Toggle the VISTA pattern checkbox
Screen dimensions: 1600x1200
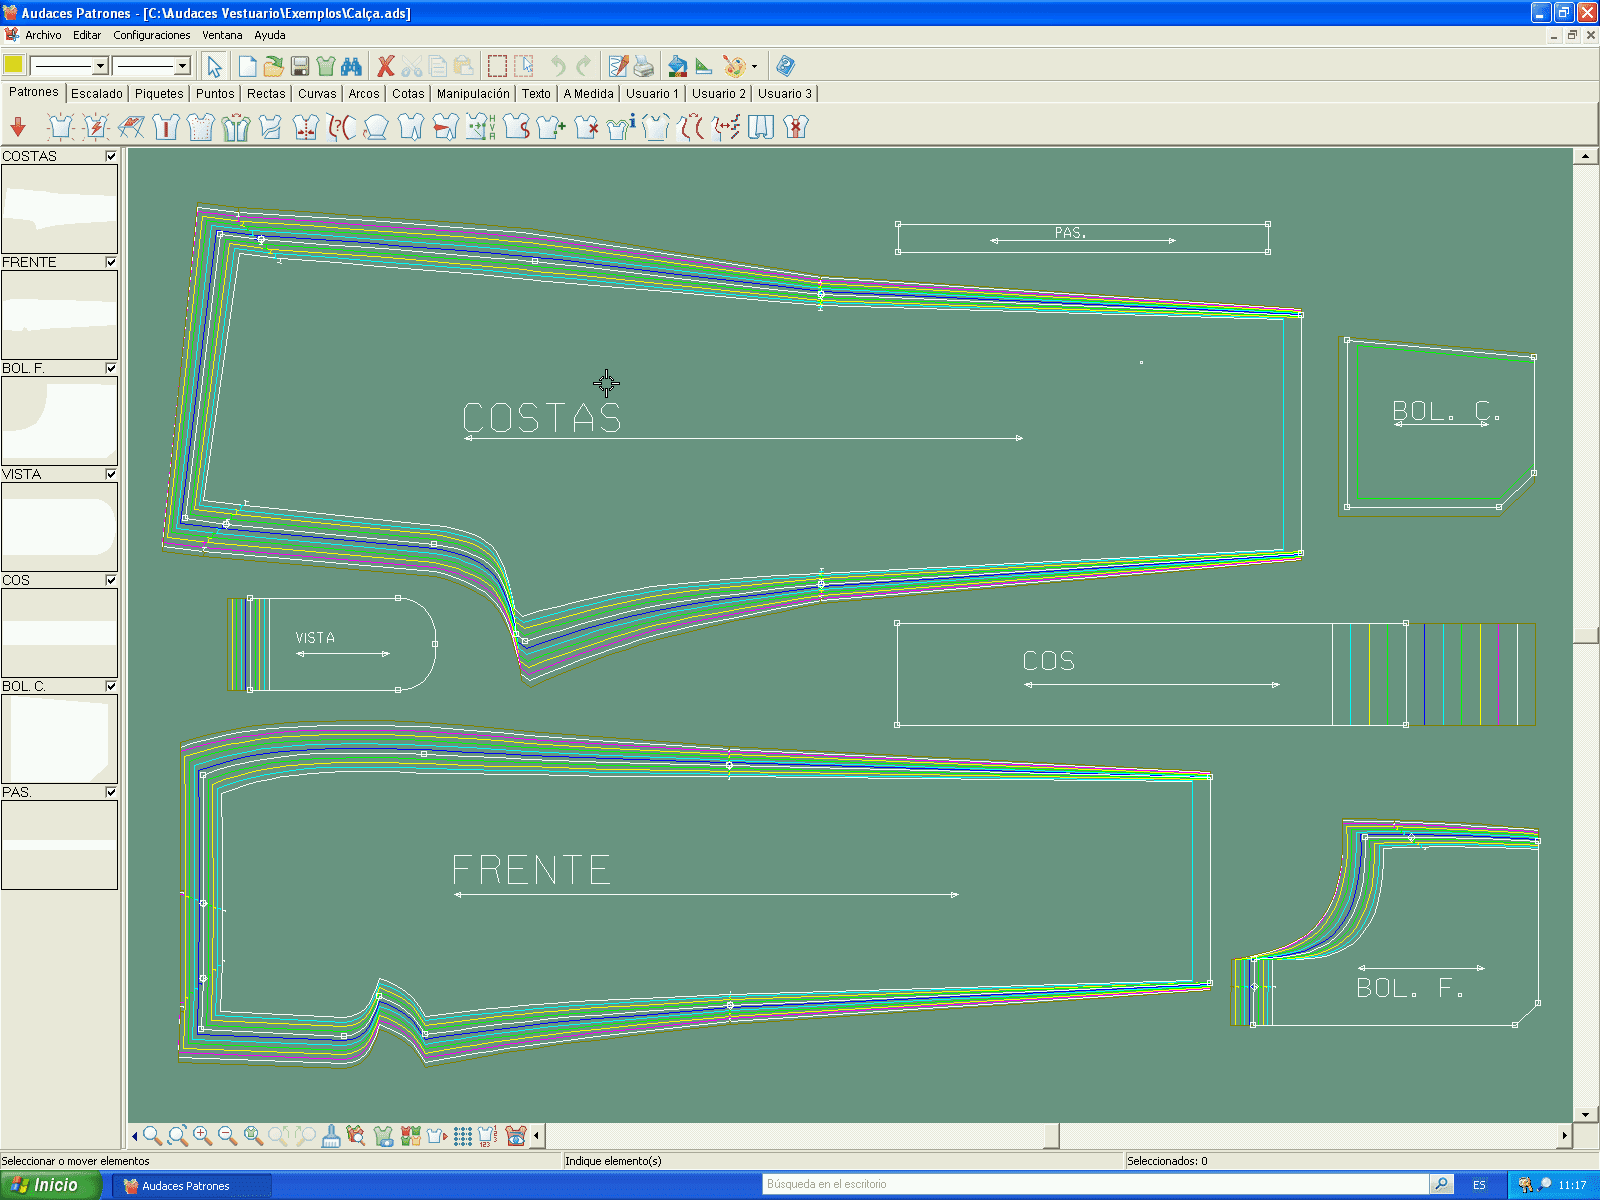[111, 474]
